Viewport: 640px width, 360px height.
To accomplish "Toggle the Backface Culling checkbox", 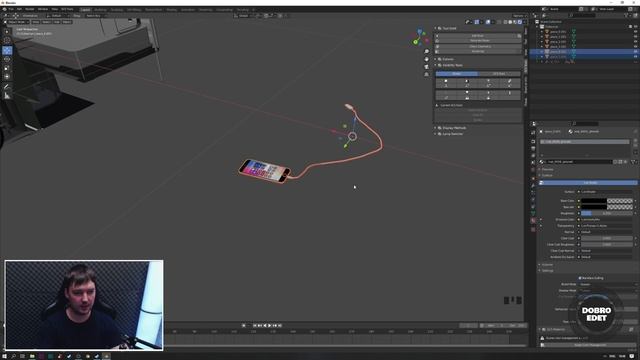I will coord(580,278).
